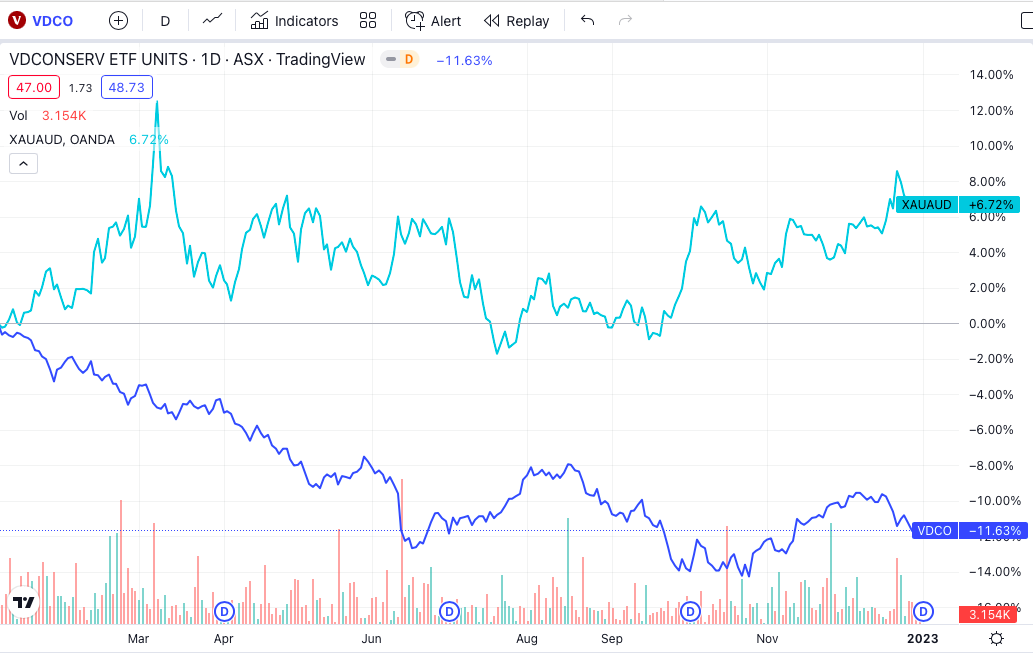Click the Mar label on time axis
This screenshot has width=1033, height=653.
pyautogui.click(x=138, y=639)
